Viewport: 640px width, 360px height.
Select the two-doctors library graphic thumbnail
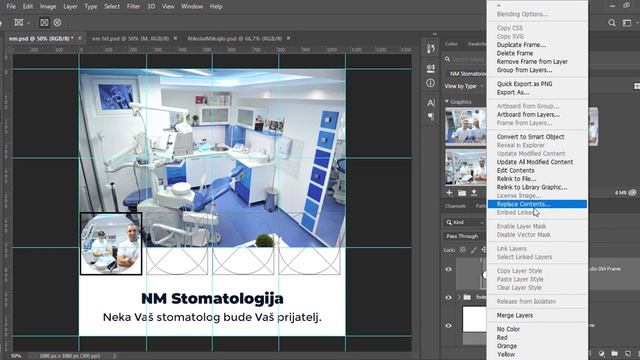point(466,126)
